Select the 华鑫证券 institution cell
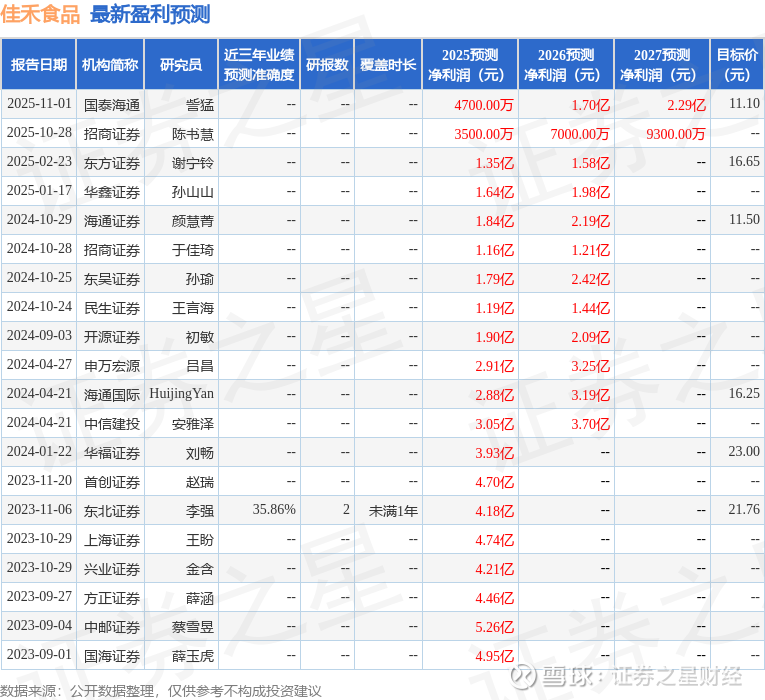The image size is (765, 700). pyautogui.click(x=112, y=192)
